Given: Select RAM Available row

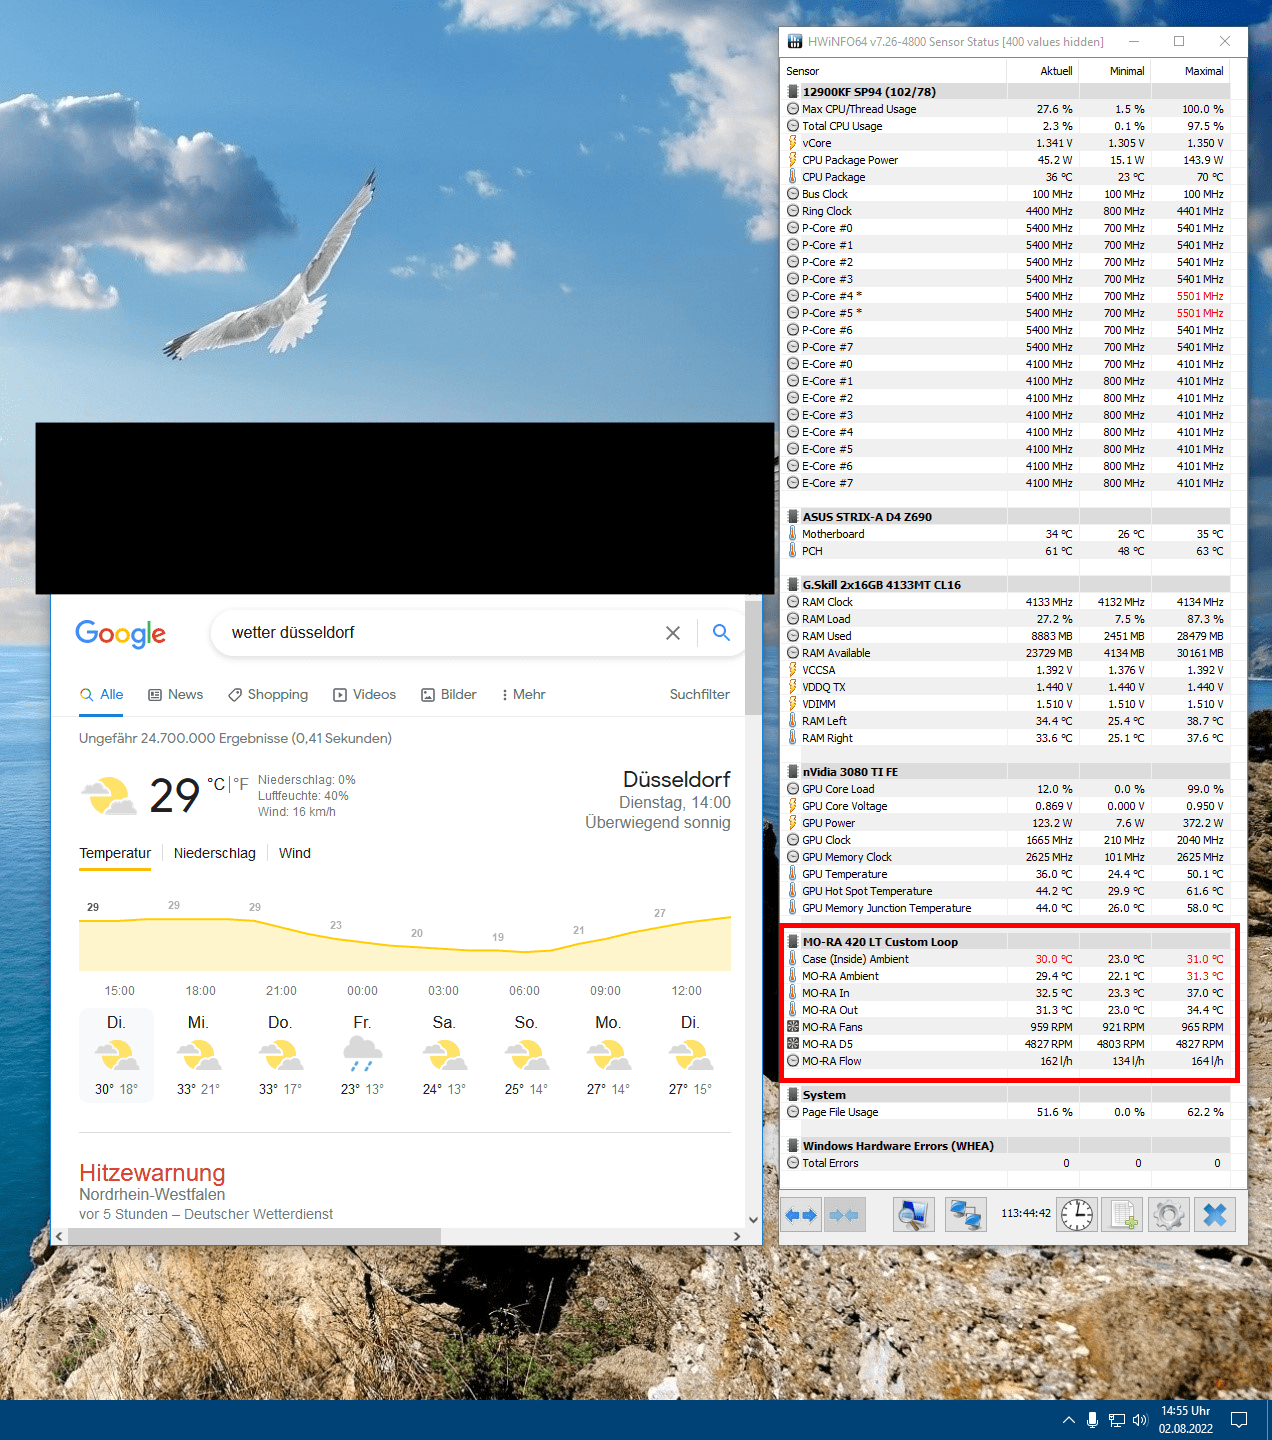Looking at the screenshot, I should click(x=1006, y=653).
